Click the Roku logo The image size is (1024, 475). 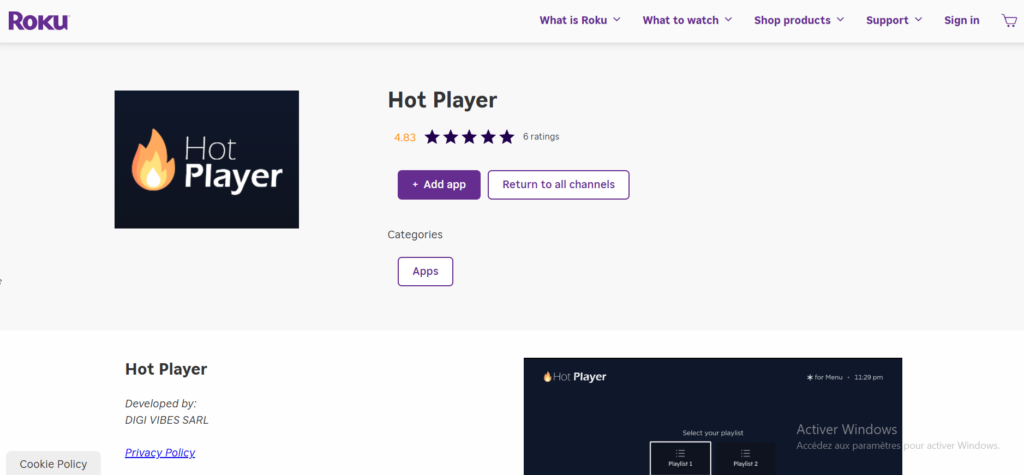[x=39, y=20]
